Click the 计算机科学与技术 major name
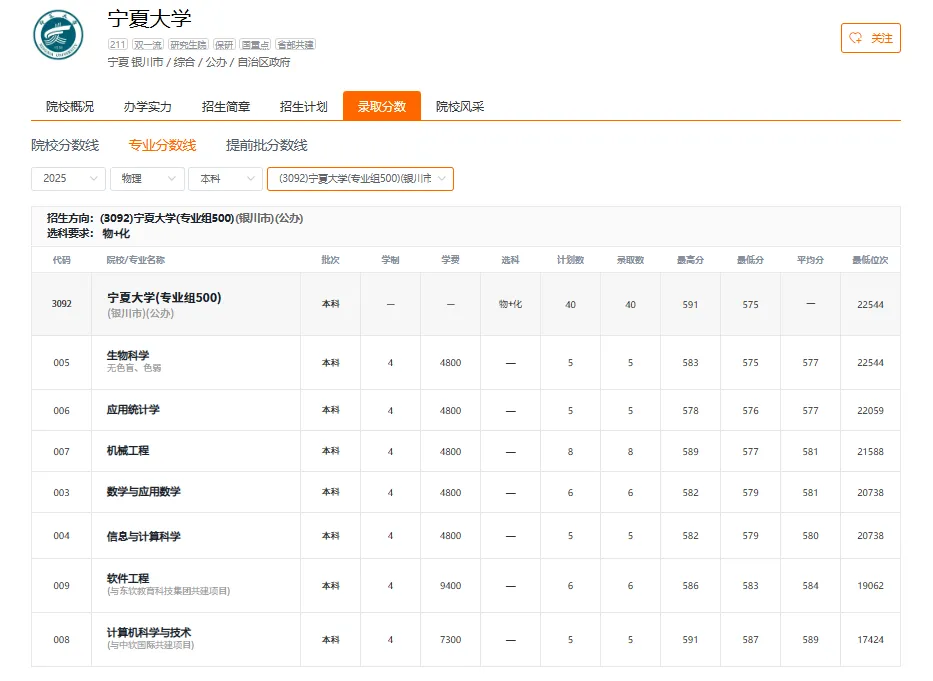Screen dimensions: 933x681 pyautogui.click(x=149, y=632)
